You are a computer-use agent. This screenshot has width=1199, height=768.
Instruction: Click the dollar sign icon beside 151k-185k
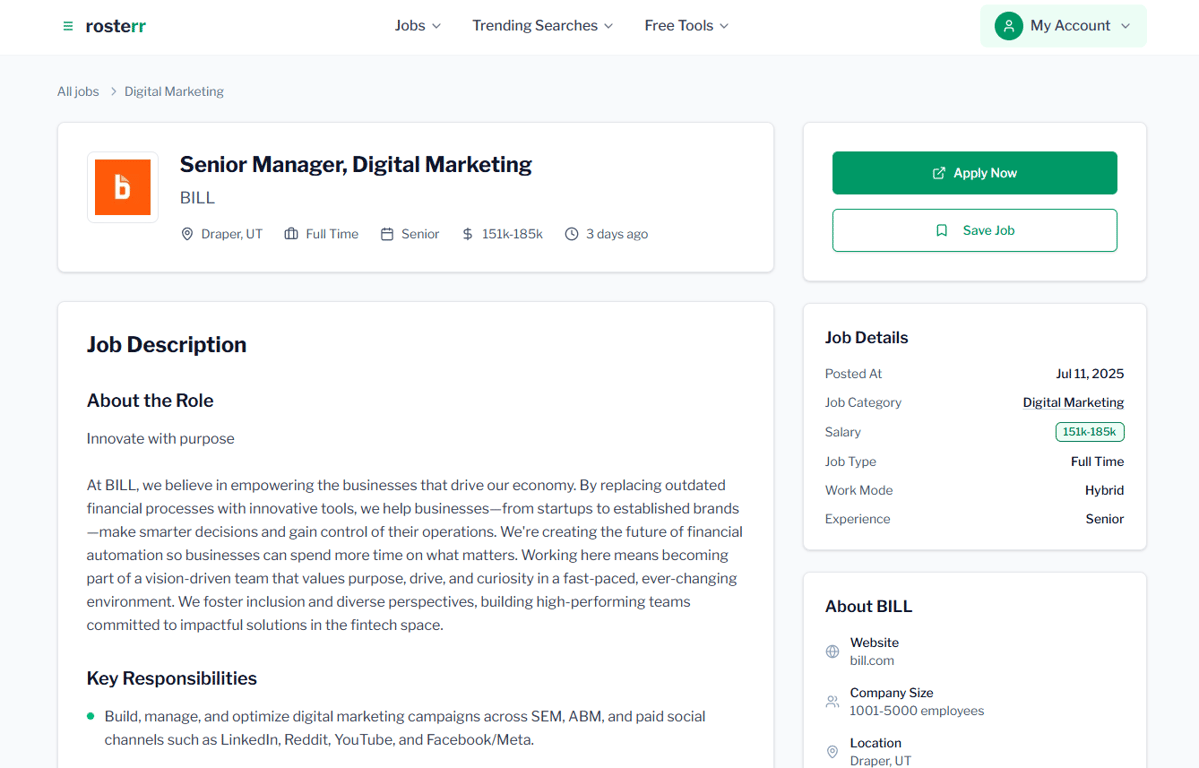coord(467,234)
